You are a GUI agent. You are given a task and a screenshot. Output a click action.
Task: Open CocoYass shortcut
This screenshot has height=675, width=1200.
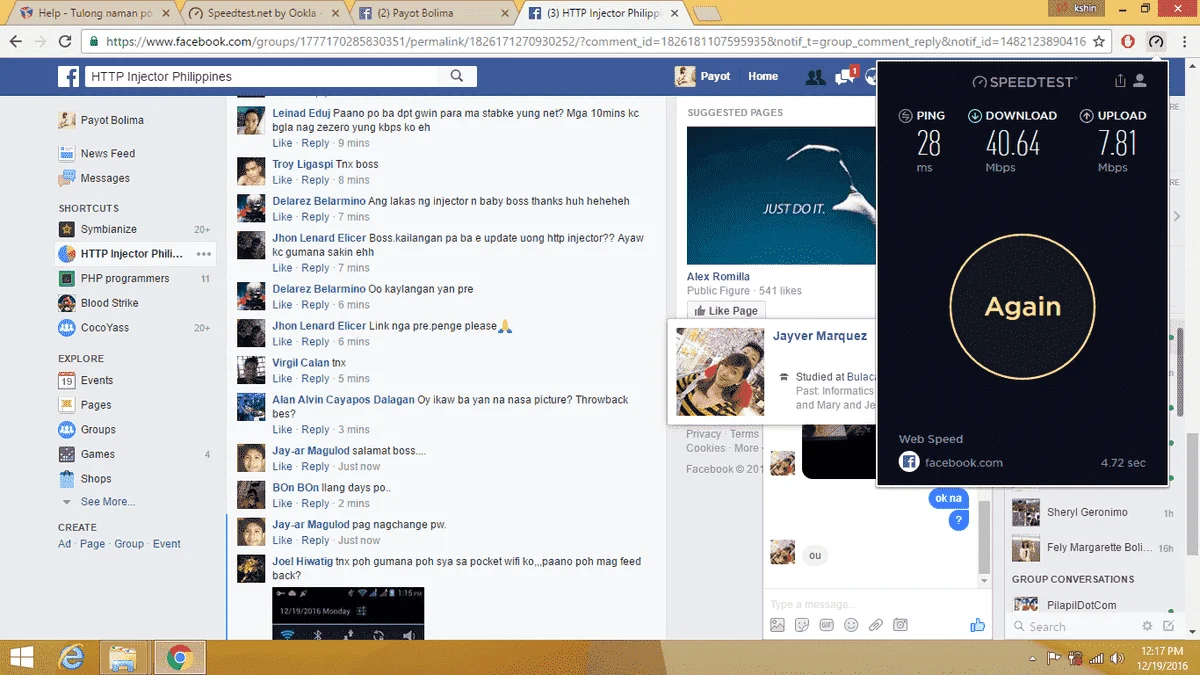pyautogui.click(x=105, y=327)
